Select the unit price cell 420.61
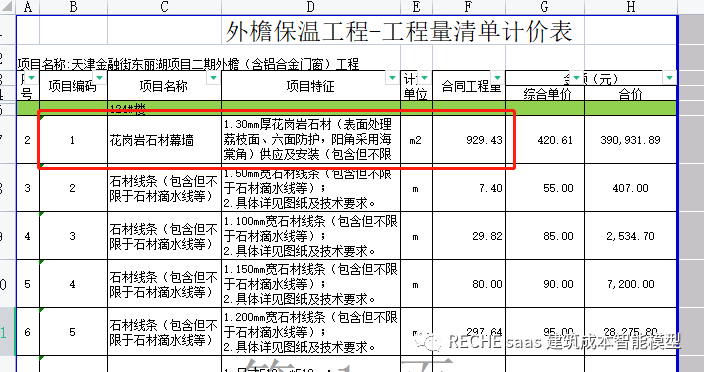The height and width of the screenshot is (372, 704). [545, 140]
